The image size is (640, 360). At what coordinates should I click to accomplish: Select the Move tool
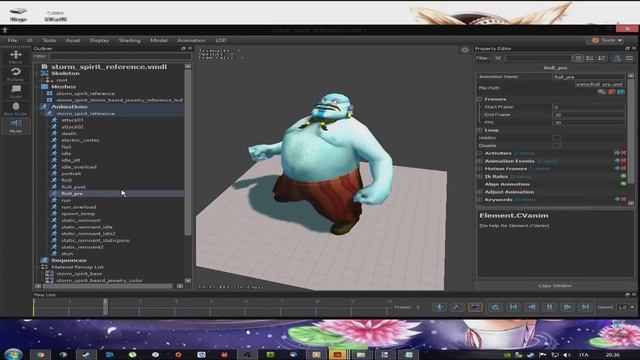(16, 57)
